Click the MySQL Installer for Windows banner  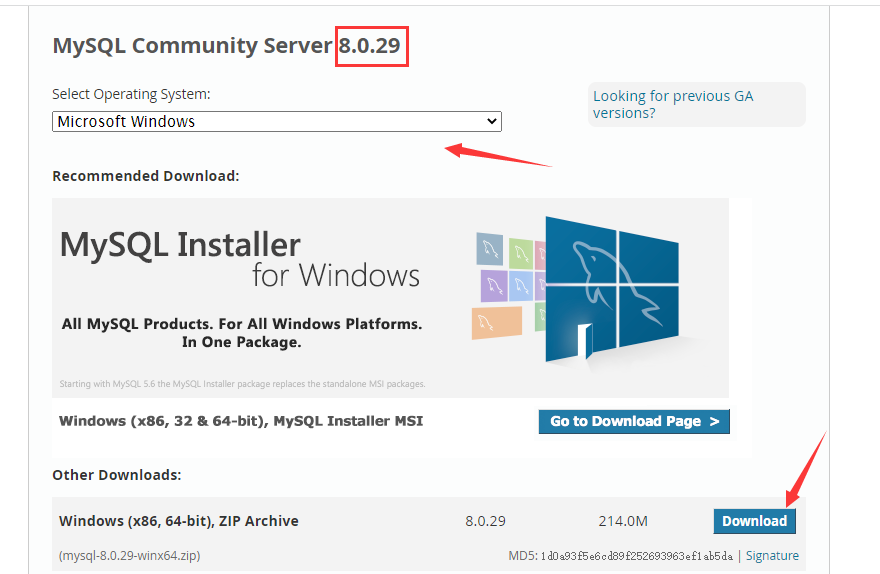(390, 297)
